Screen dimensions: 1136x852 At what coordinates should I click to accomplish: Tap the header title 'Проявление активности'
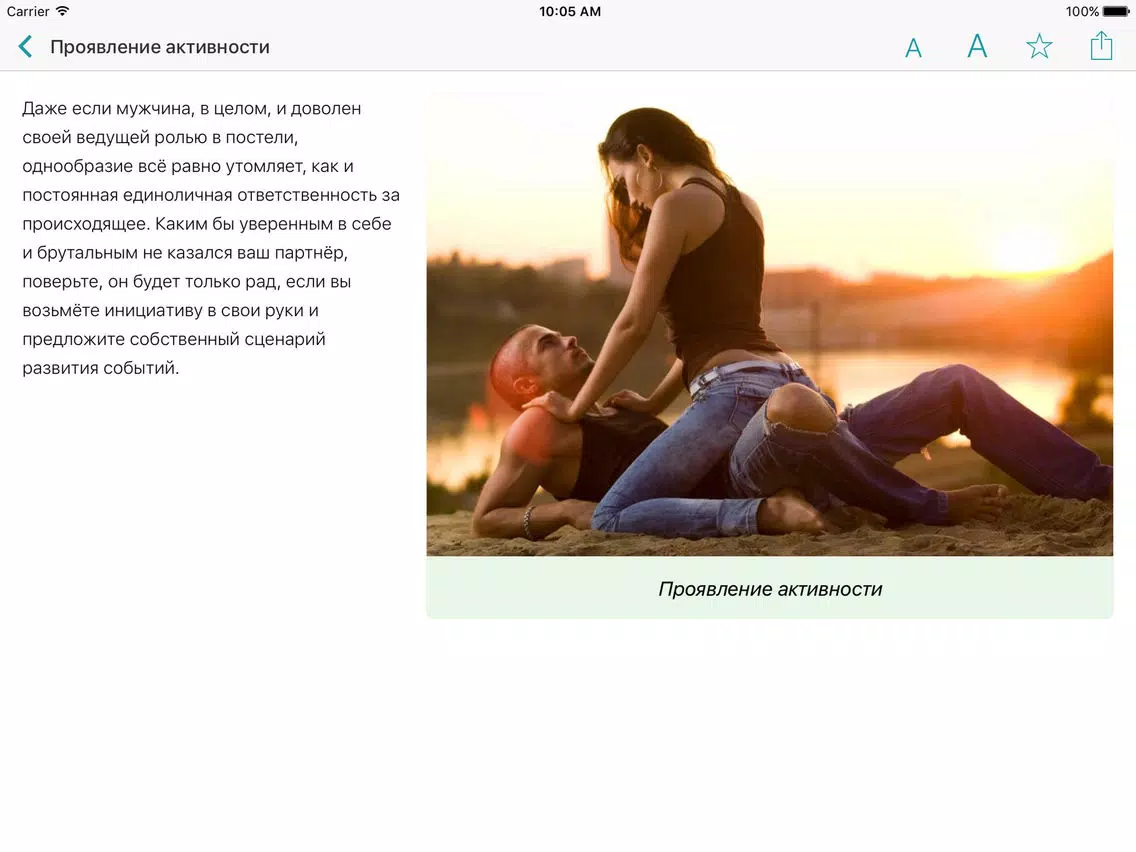pos(160,47)
